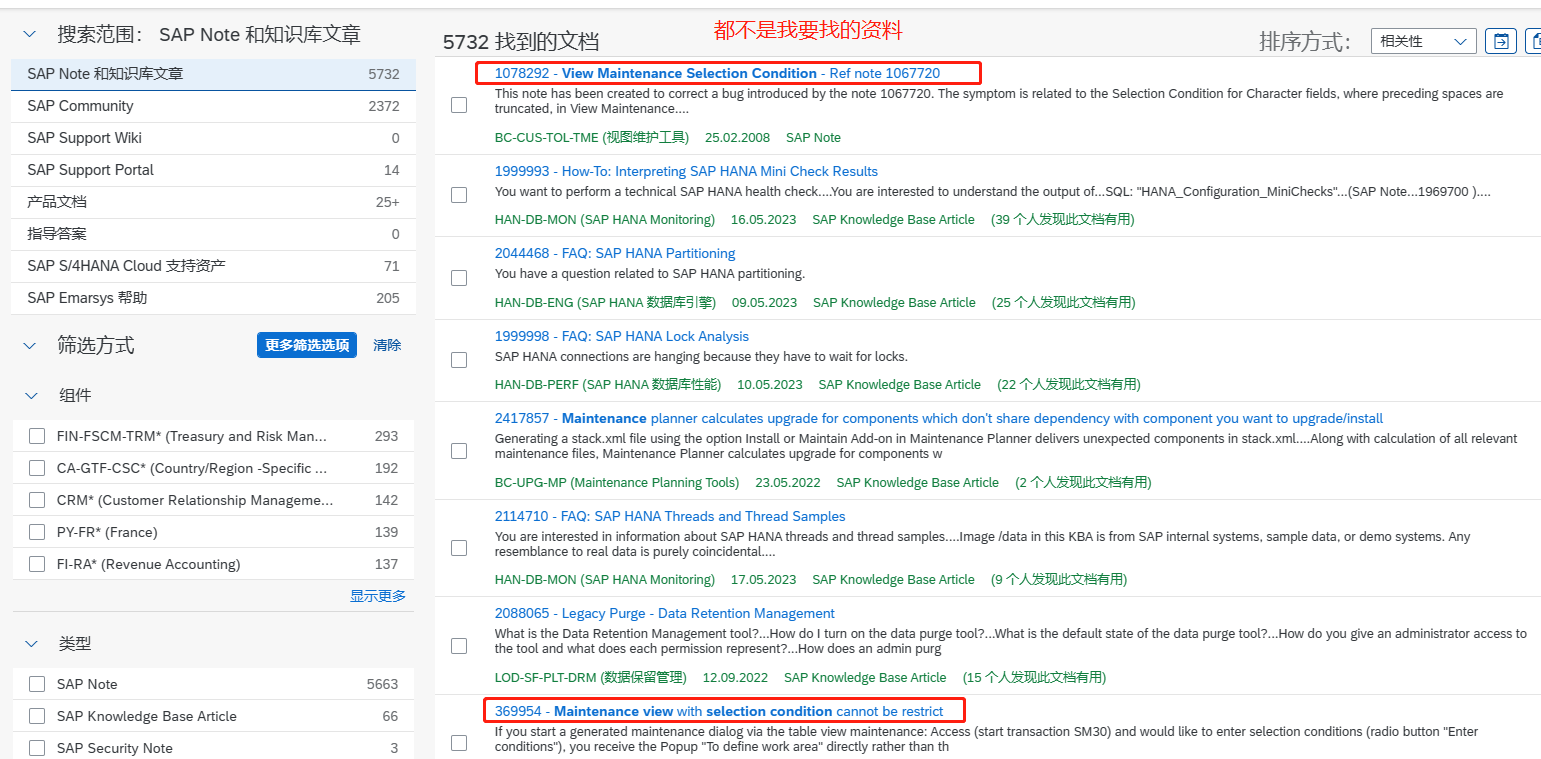Image resolution: width=1541 pixels, height=759 pixels.
Task: Click the export results calendar icon top right
Action: pyautogui.click(x=1501, y=41)
